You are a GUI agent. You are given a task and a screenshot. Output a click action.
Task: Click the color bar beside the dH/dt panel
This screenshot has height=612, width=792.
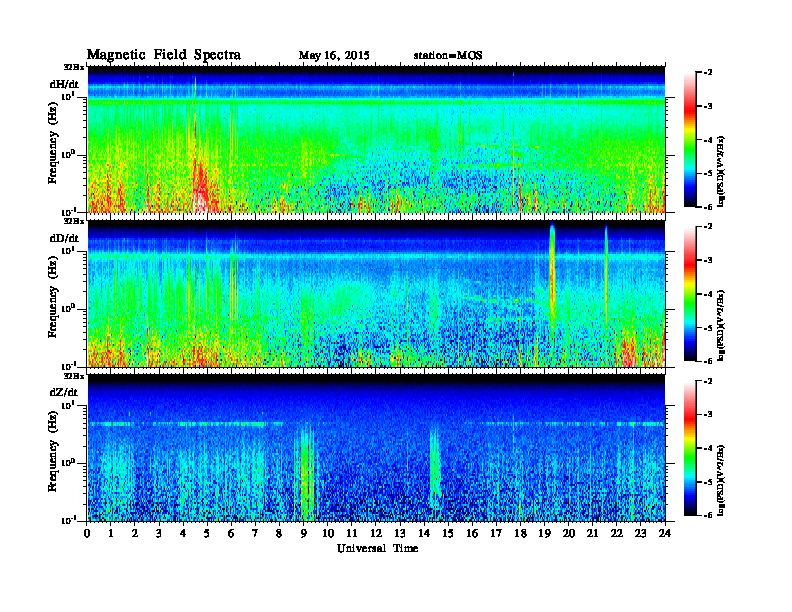coord(690,140)
